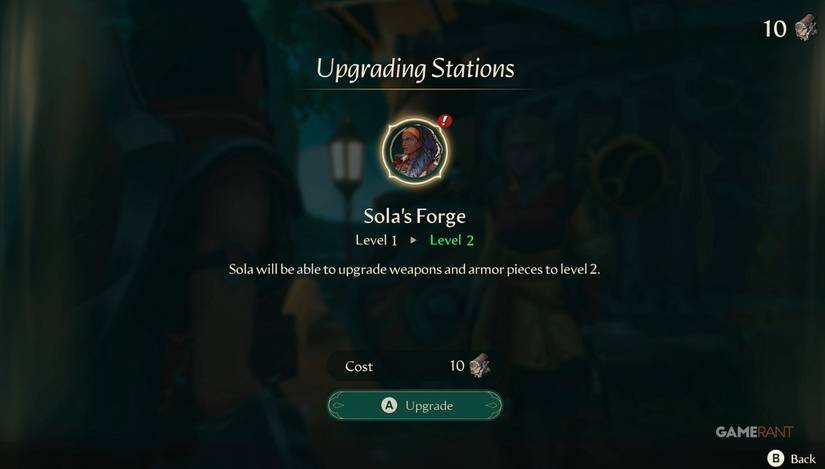
Task: Click the A button icon on Upgrade
Action: 389,405
